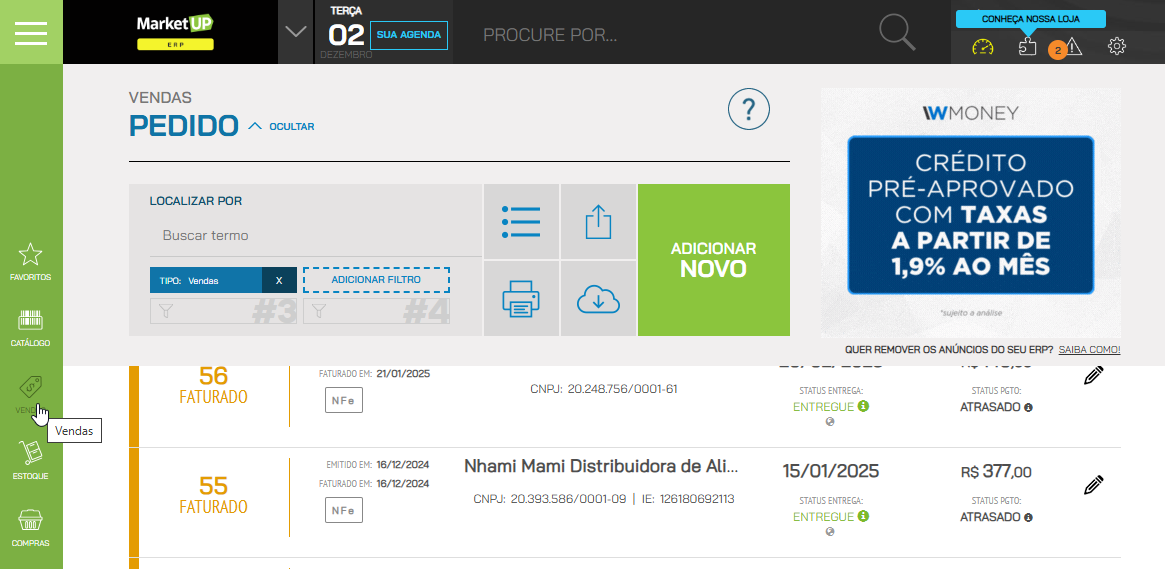This screenshot has height=569, width=1165.
Task: Open Favoritos in the sidebar
Action: coord(31,261)
